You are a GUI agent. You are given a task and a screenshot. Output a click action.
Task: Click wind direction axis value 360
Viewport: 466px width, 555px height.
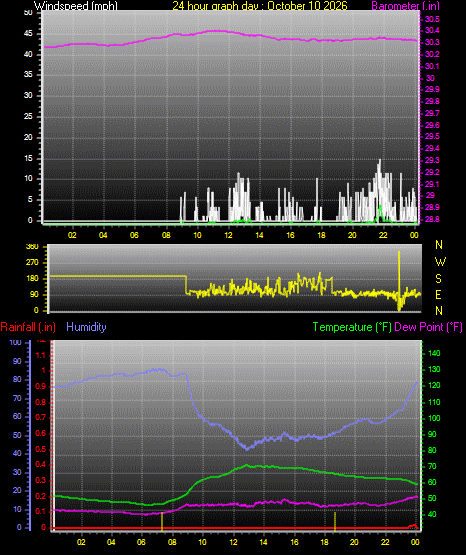point(32,247)
